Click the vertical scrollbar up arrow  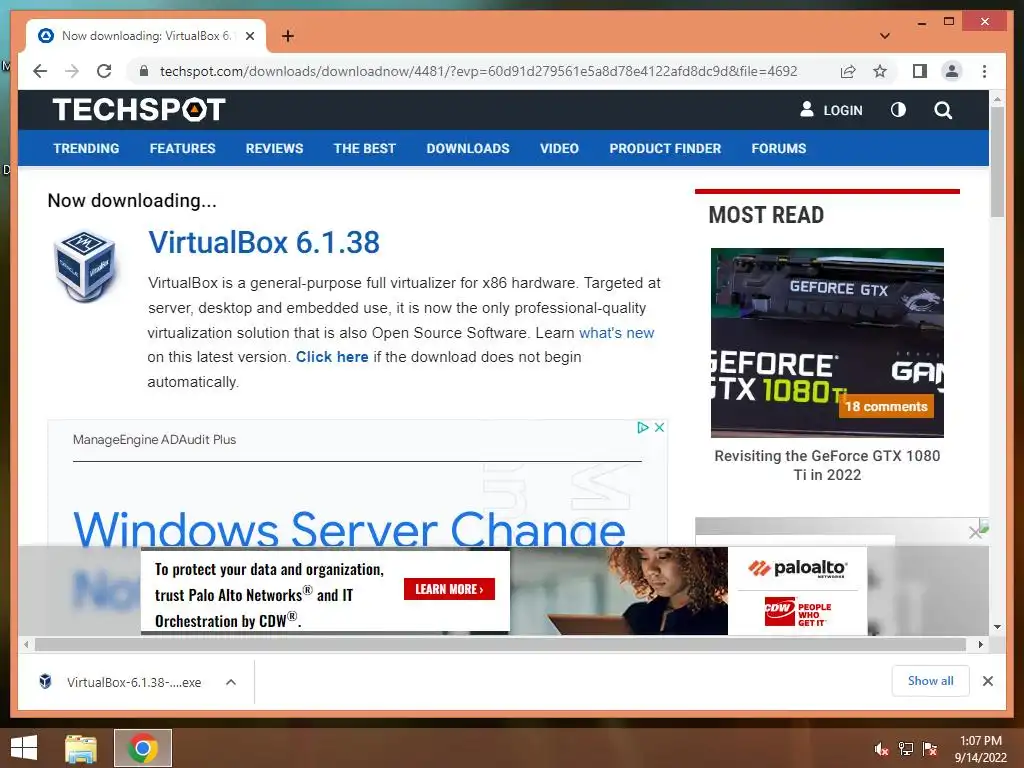(x=997, y=99)
